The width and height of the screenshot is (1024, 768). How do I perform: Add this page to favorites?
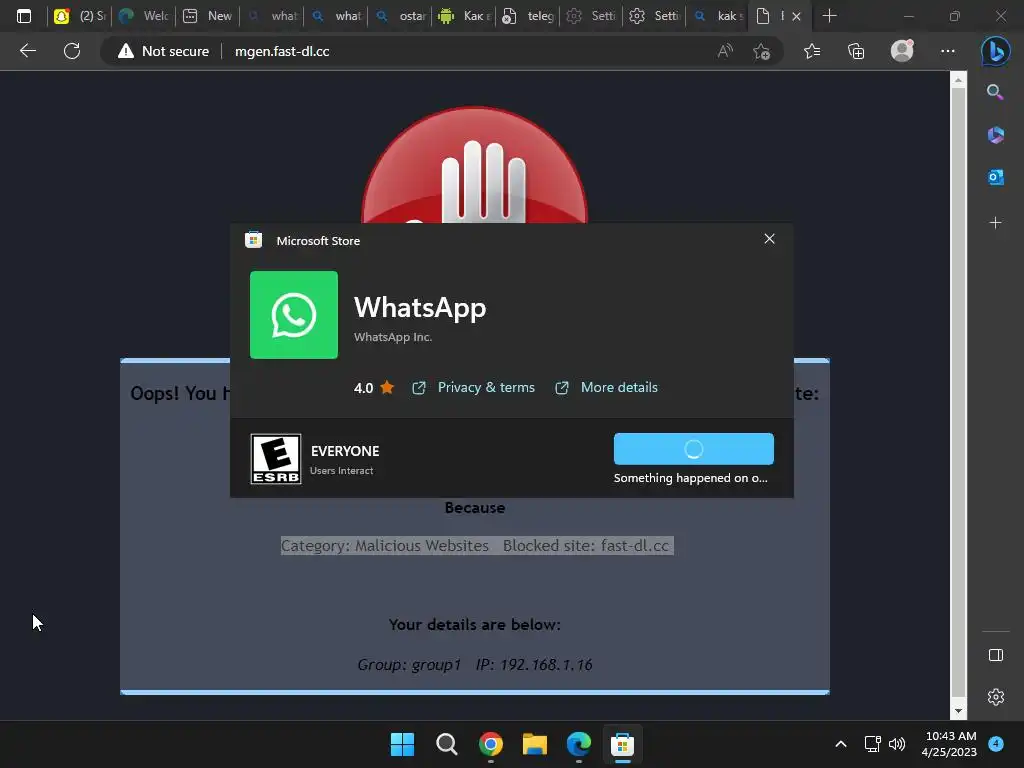(x=761, y=51)
